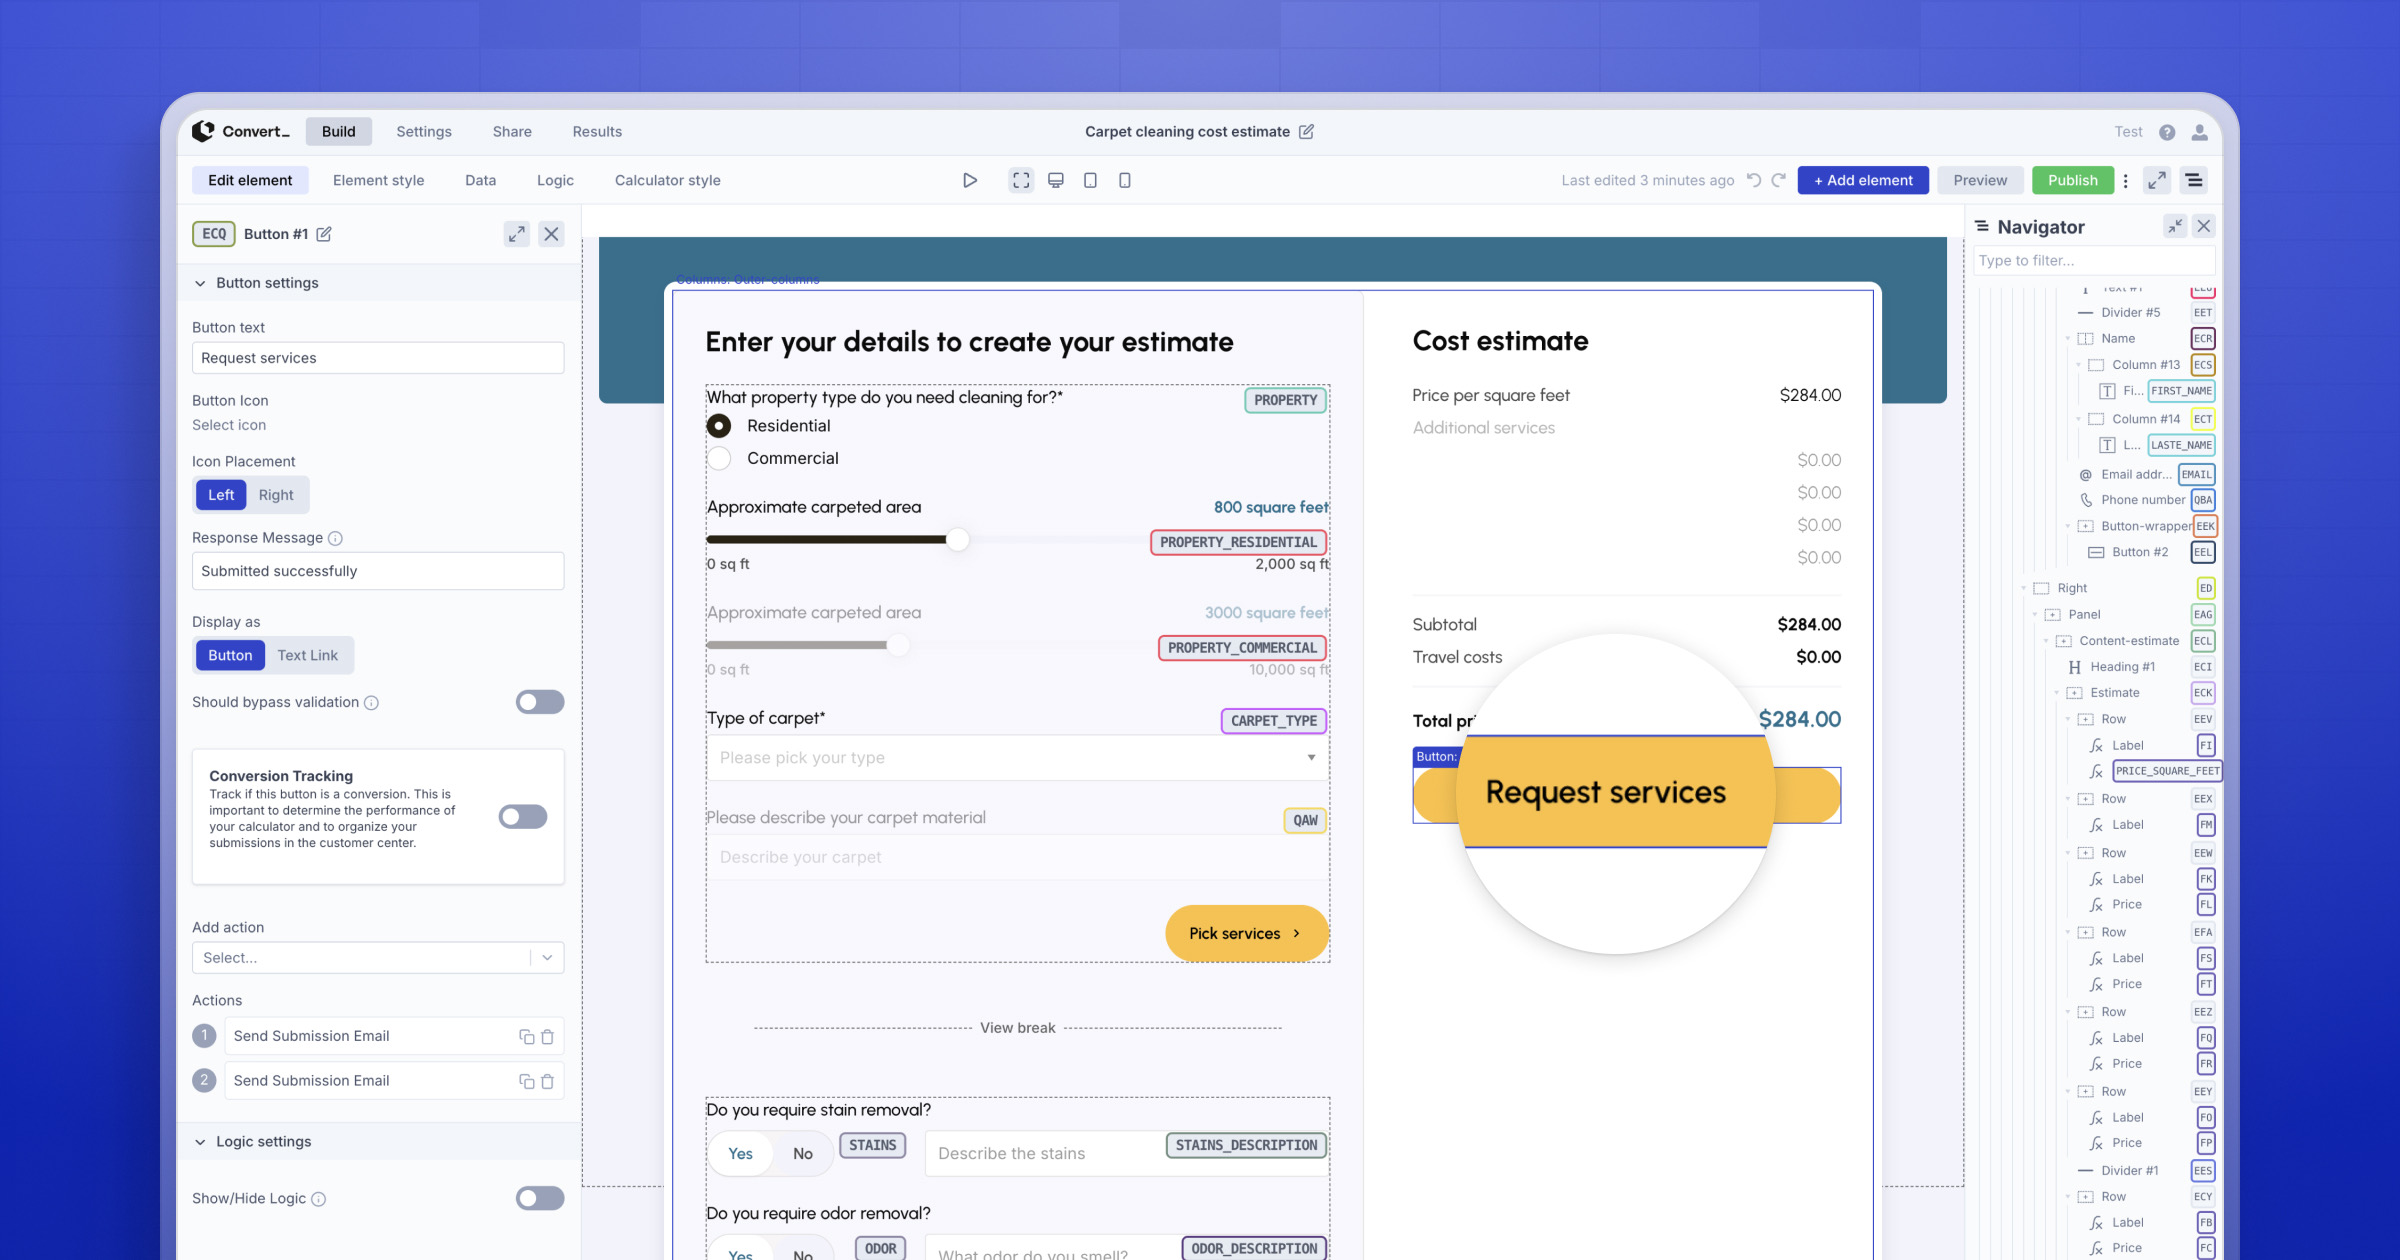Redo the last edit
The image size is (2400, 1260).
pyautogui.click(x=1780, y=180)
